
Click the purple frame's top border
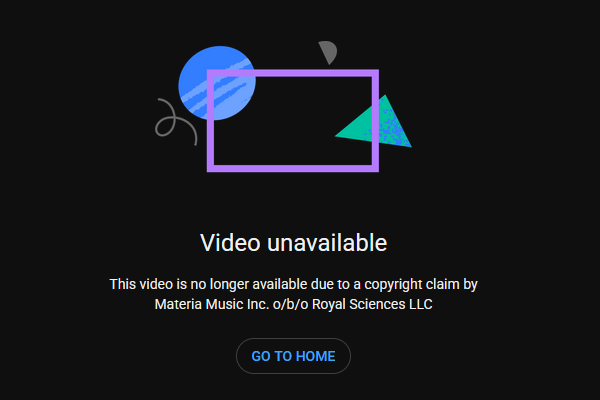point(293,73)
